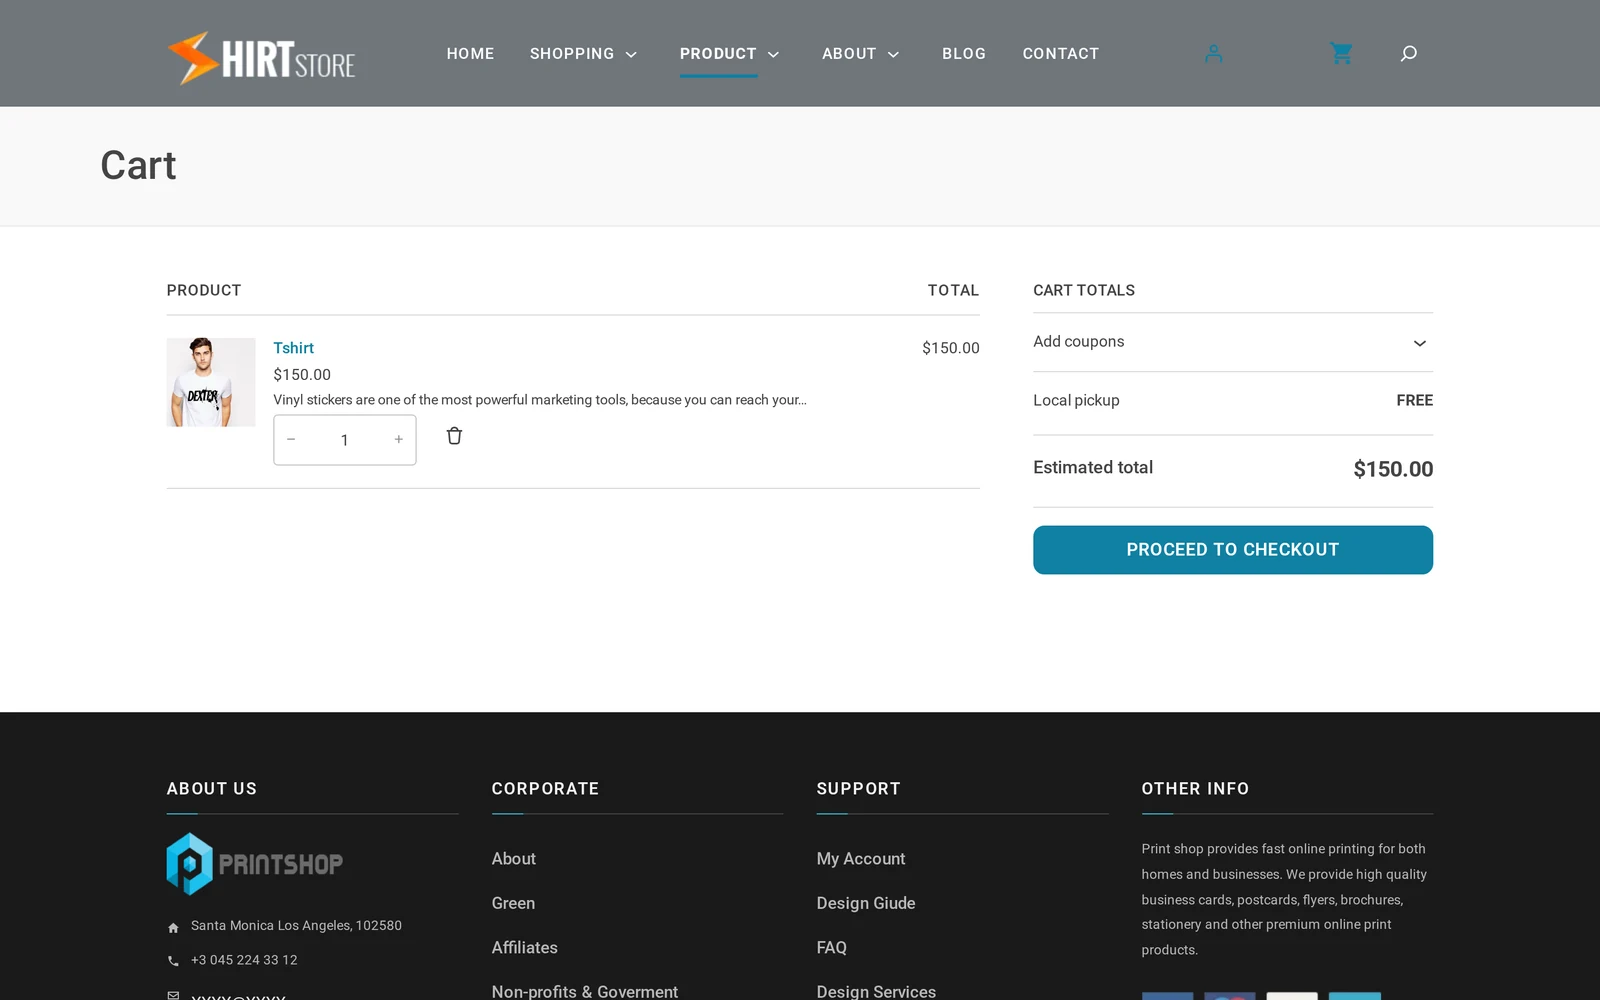
Task: Click the phone icon in footer
Action: [173, 961]
